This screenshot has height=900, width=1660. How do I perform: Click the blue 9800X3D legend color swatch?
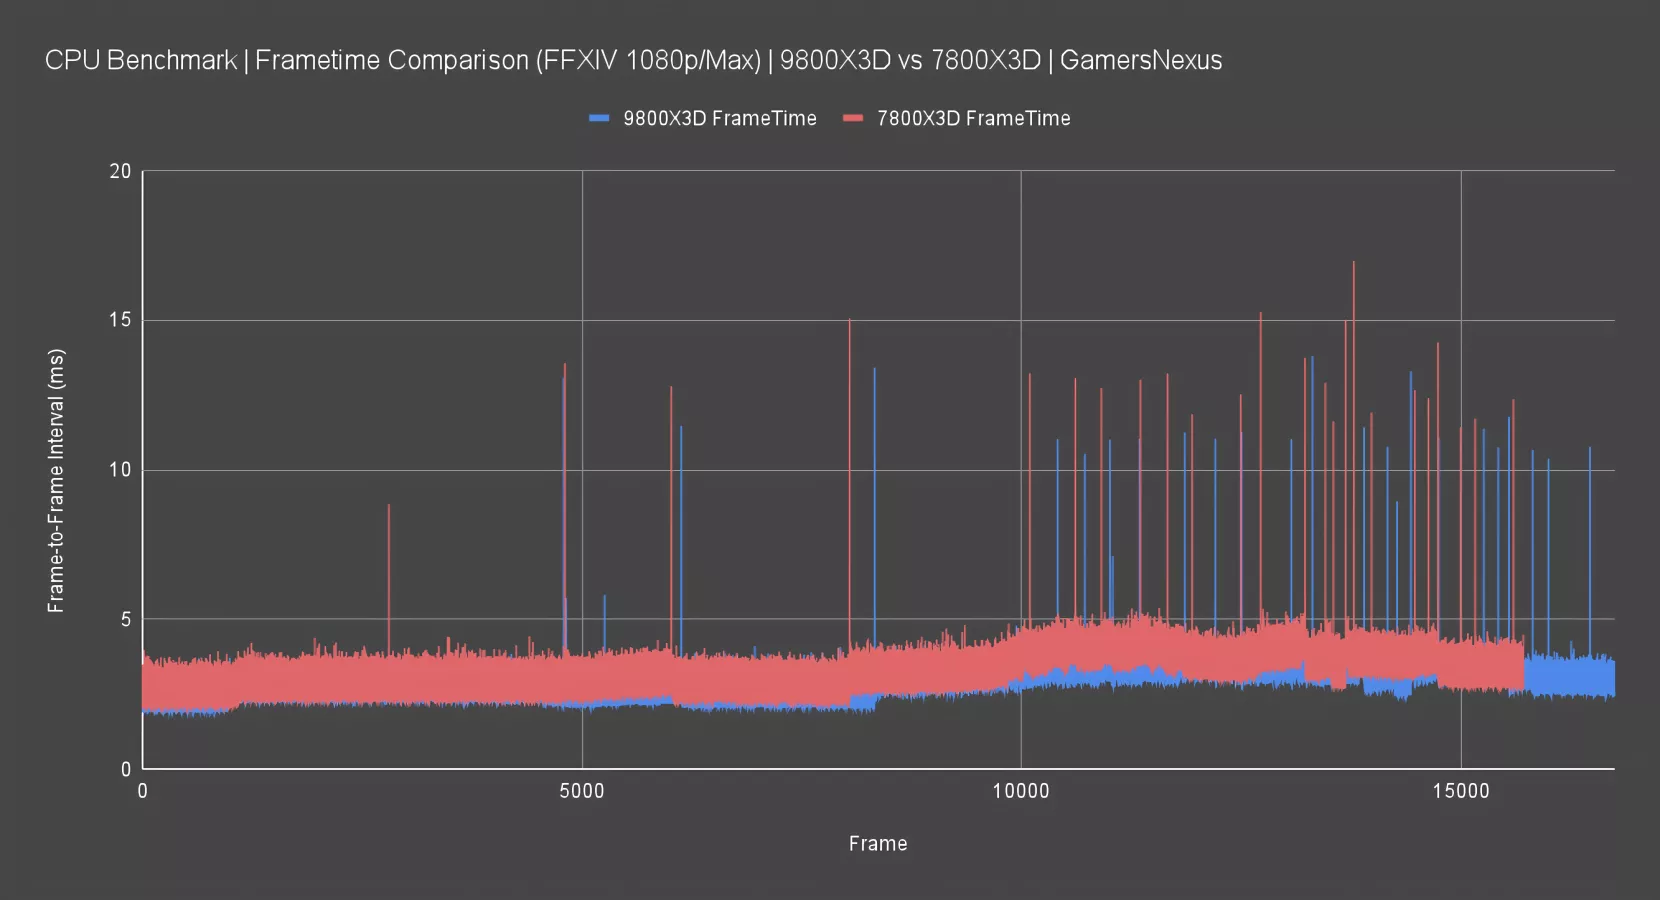(599, 119)
